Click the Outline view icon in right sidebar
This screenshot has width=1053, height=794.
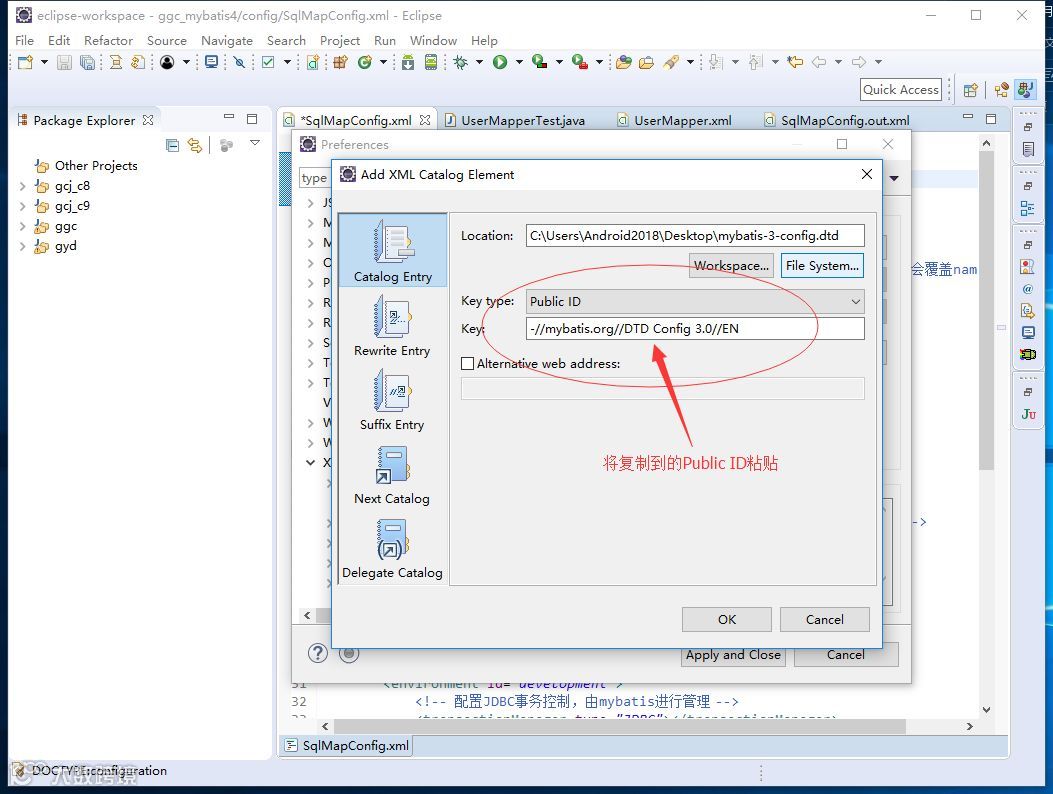(x=1027, y=208)
